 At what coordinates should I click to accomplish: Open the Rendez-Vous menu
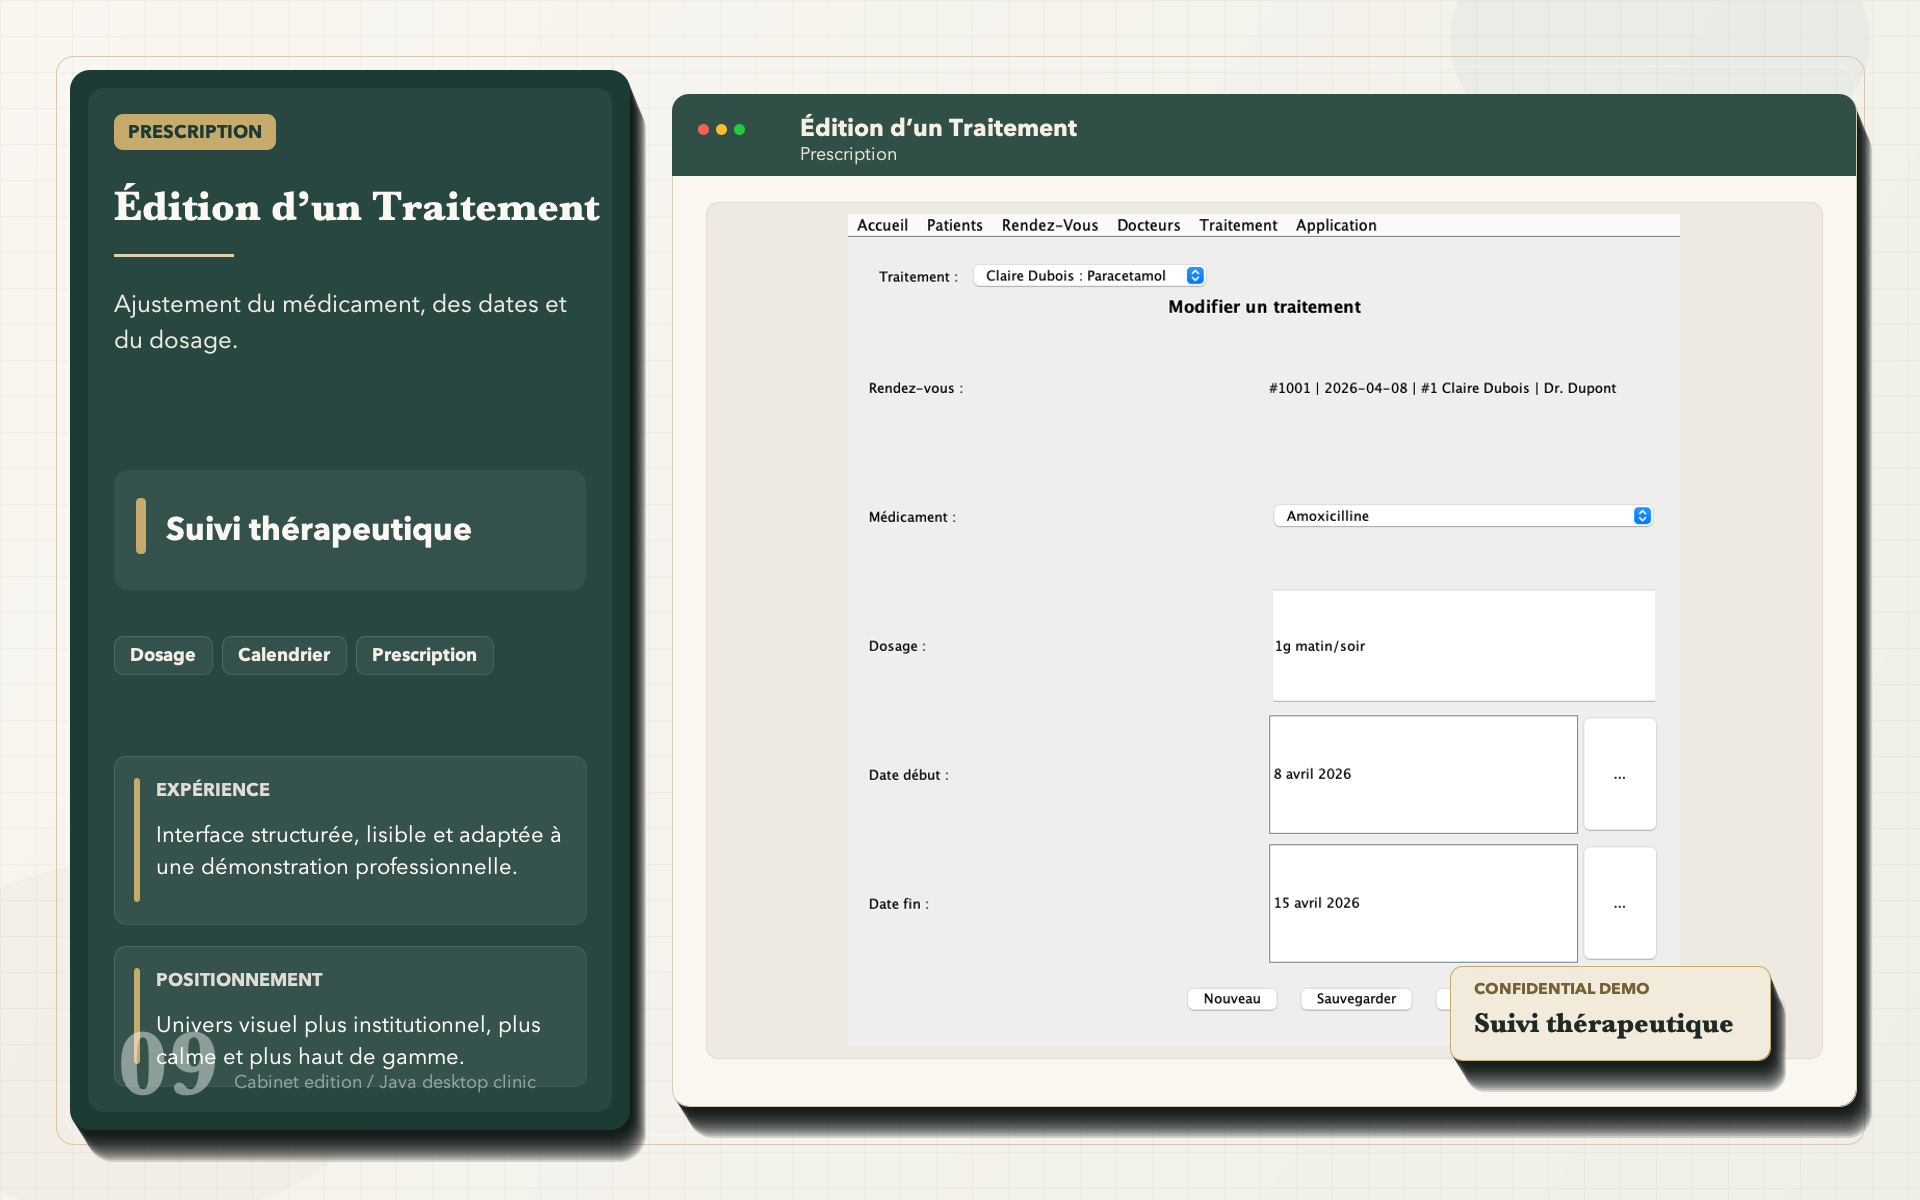(x=1049, y=225)
